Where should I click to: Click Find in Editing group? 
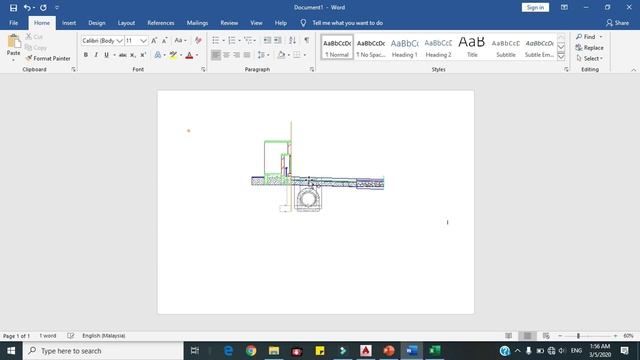[x=586, y=37]
